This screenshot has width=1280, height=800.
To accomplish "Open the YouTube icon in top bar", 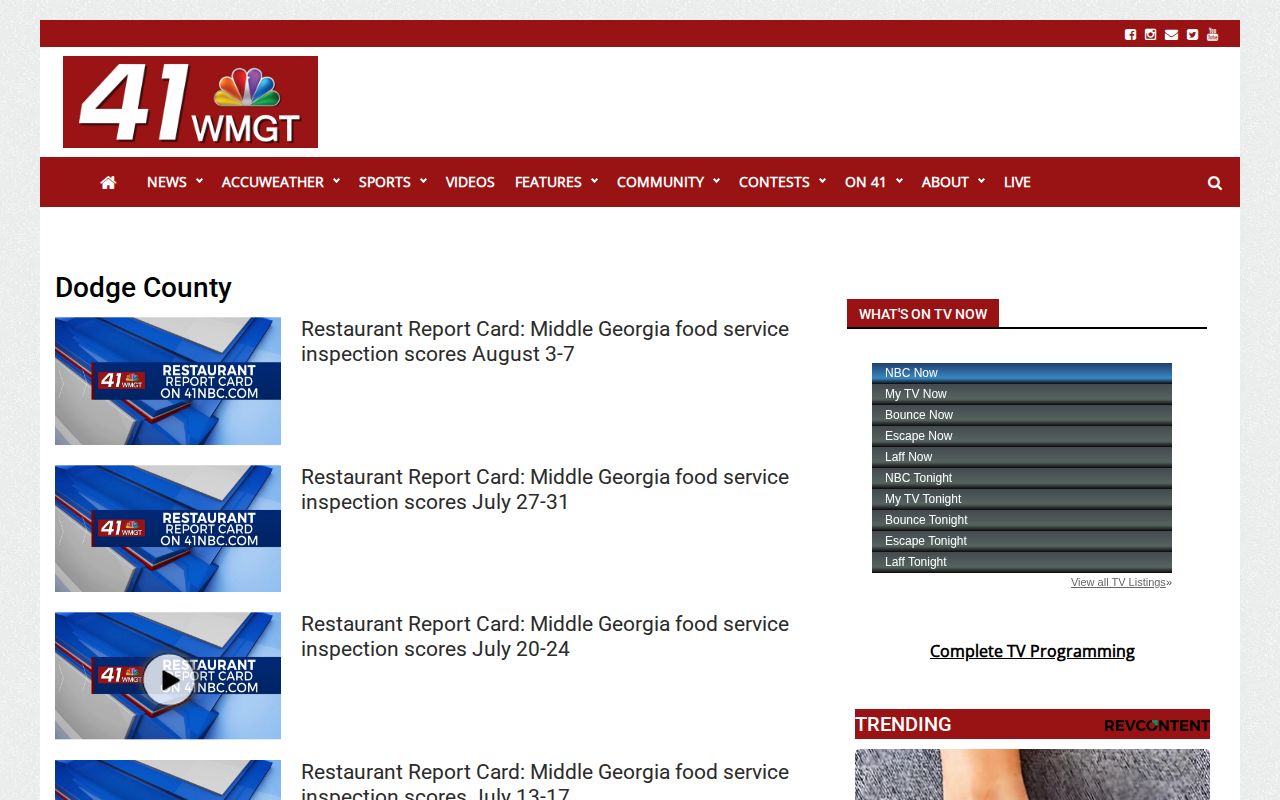I will point(1212,34).
